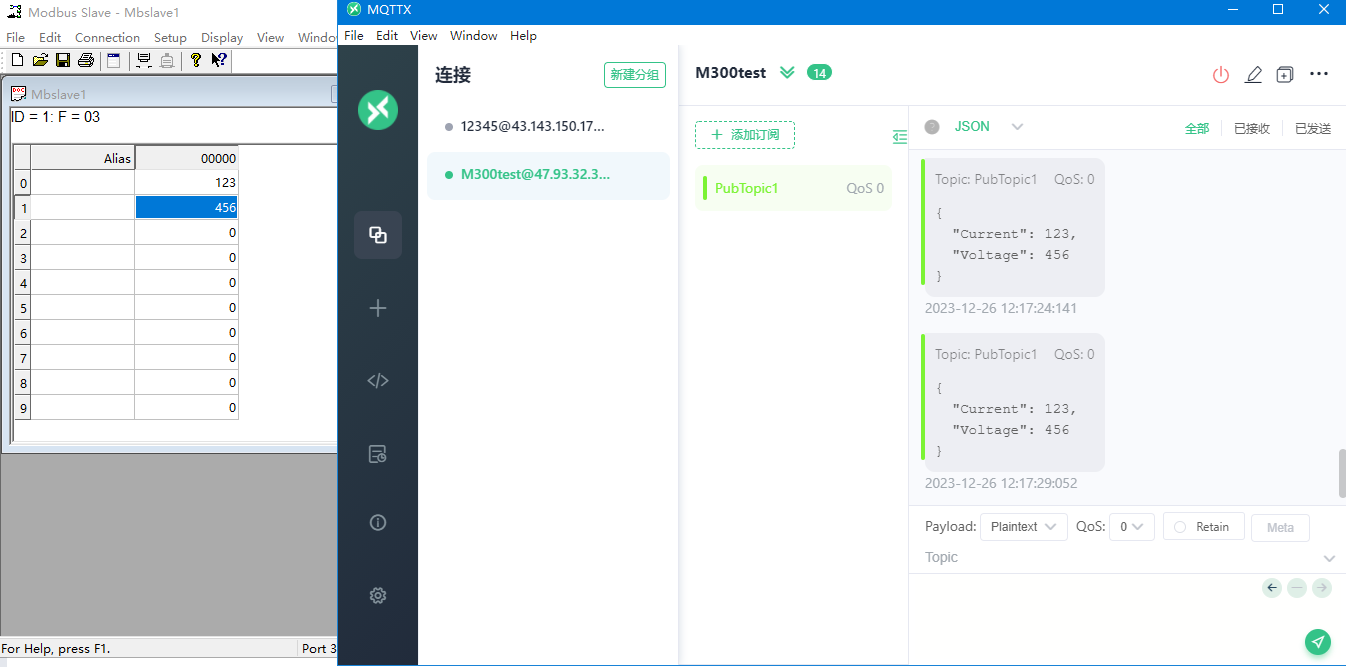Image resolution: width=1346 pixels, height=667 pixels.
Task: Show all messages with 全部 tab
Action: 1197,128
